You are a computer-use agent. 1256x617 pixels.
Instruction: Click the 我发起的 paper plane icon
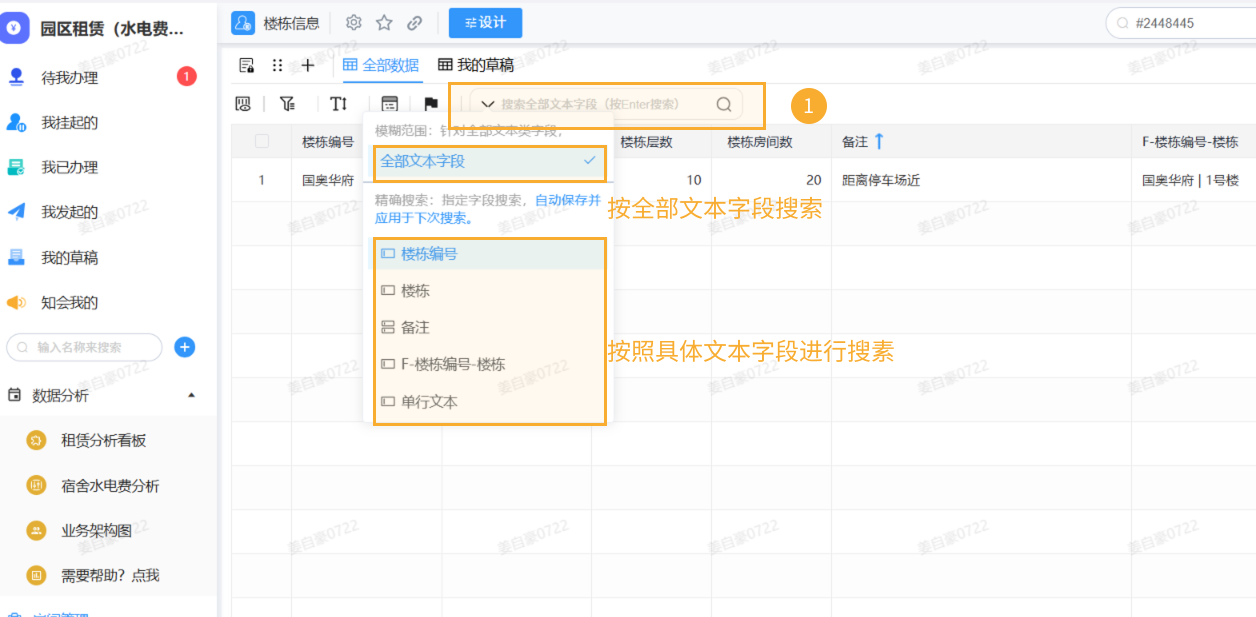click(x=16, y=212)
